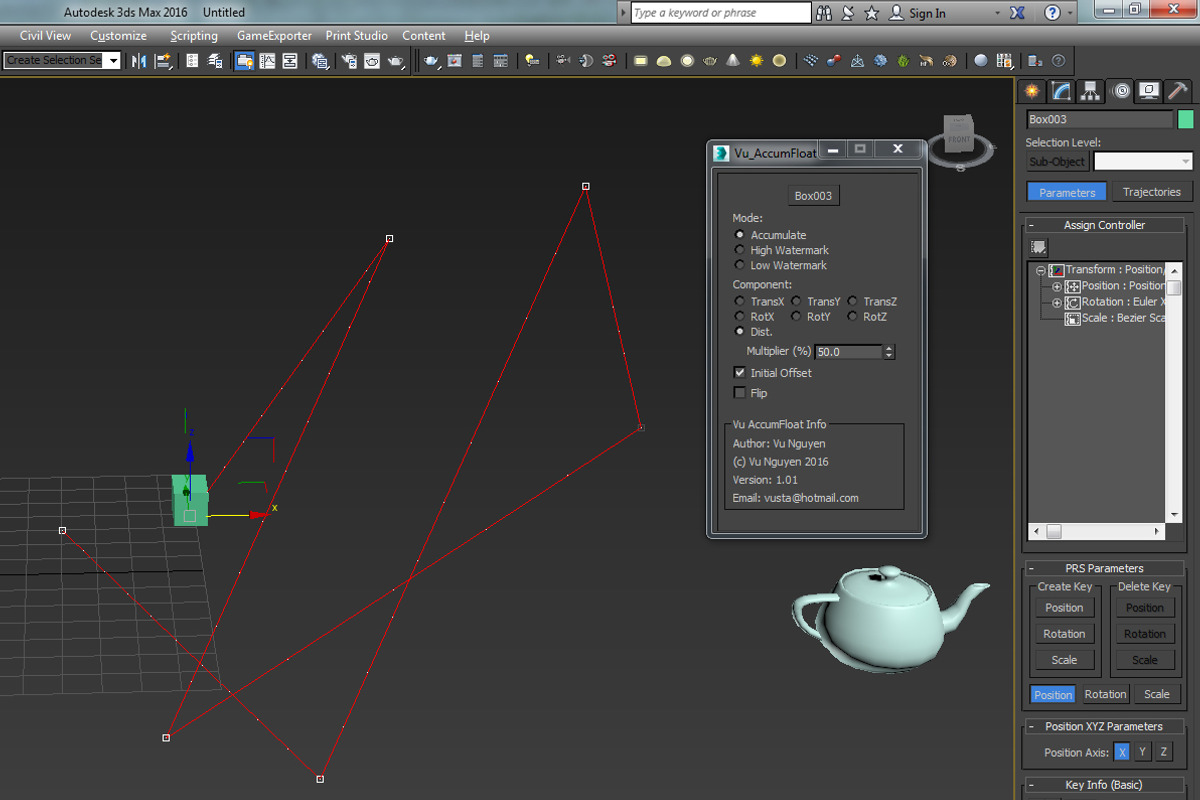Toggle the Ribbon toolbar icon

point(245,61)
